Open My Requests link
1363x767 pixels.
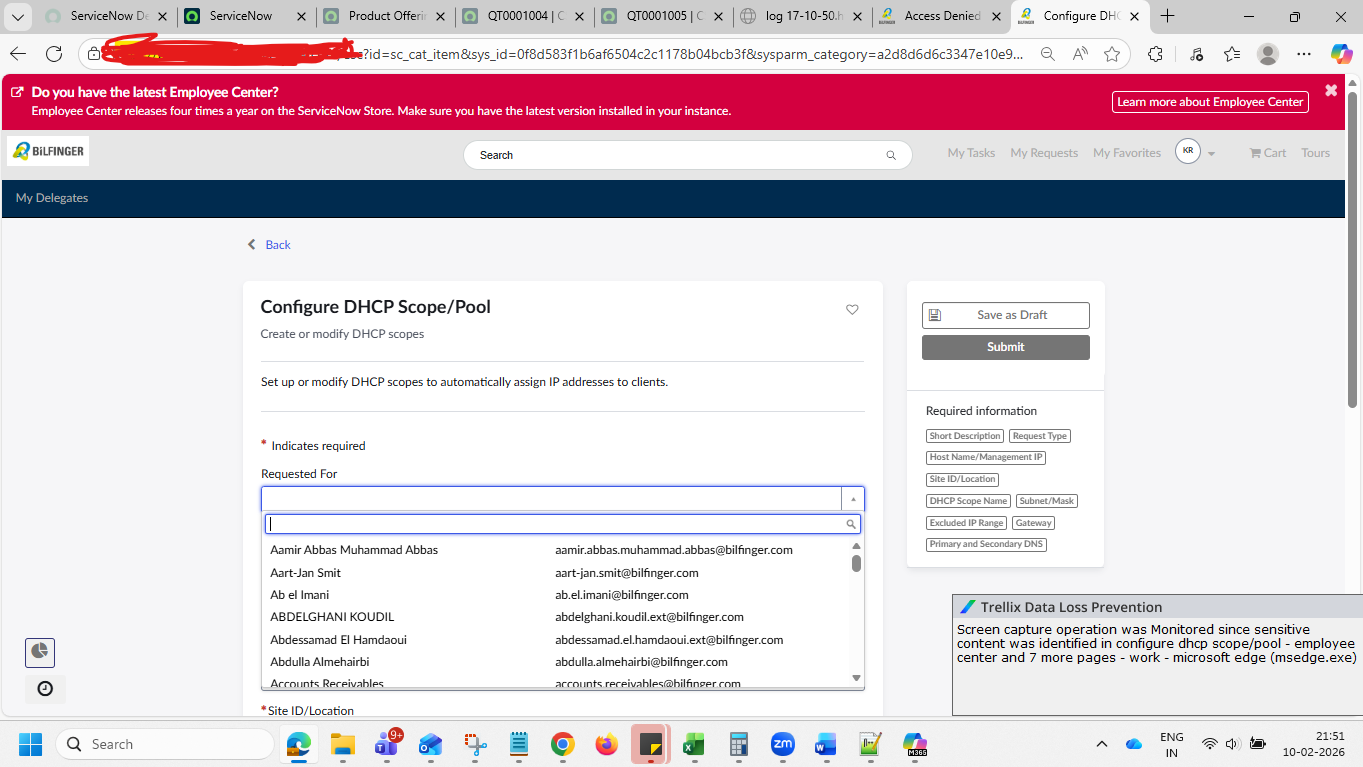(1044, 153)
